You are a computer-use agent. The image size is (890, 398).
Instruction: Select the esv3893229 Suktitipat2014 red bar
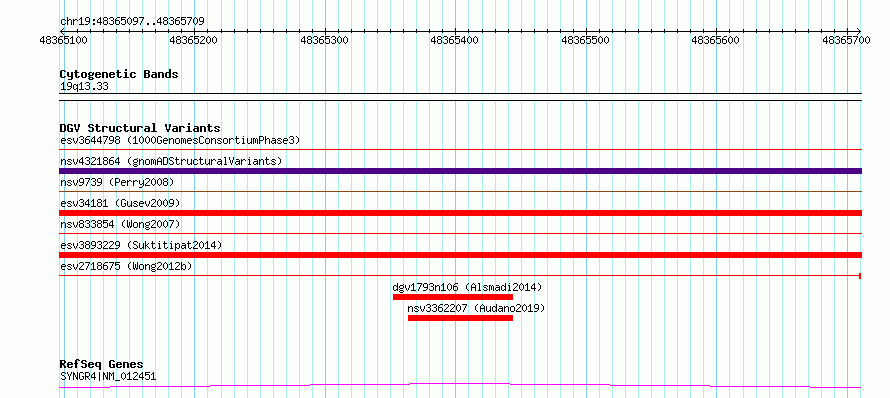[x=460, y=255]
